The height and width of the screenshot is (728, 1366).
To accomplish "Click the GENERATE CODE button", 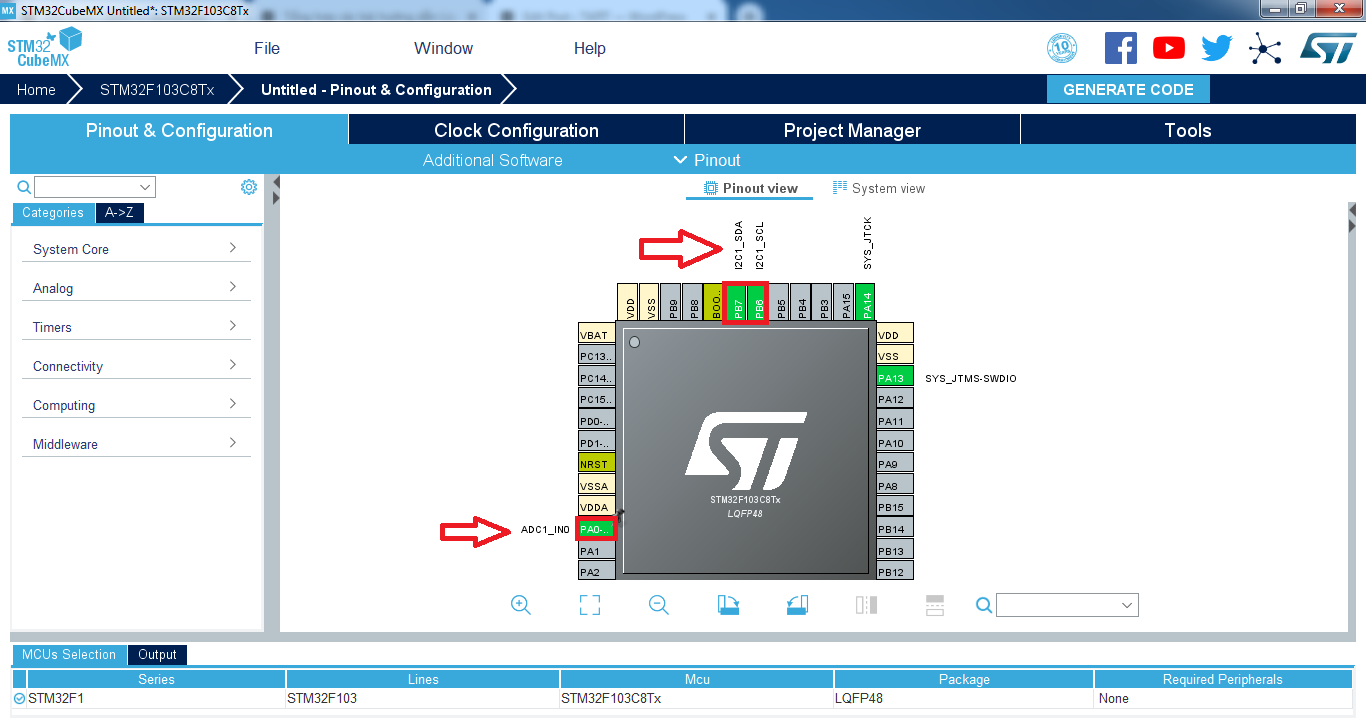I will 1128,89.
